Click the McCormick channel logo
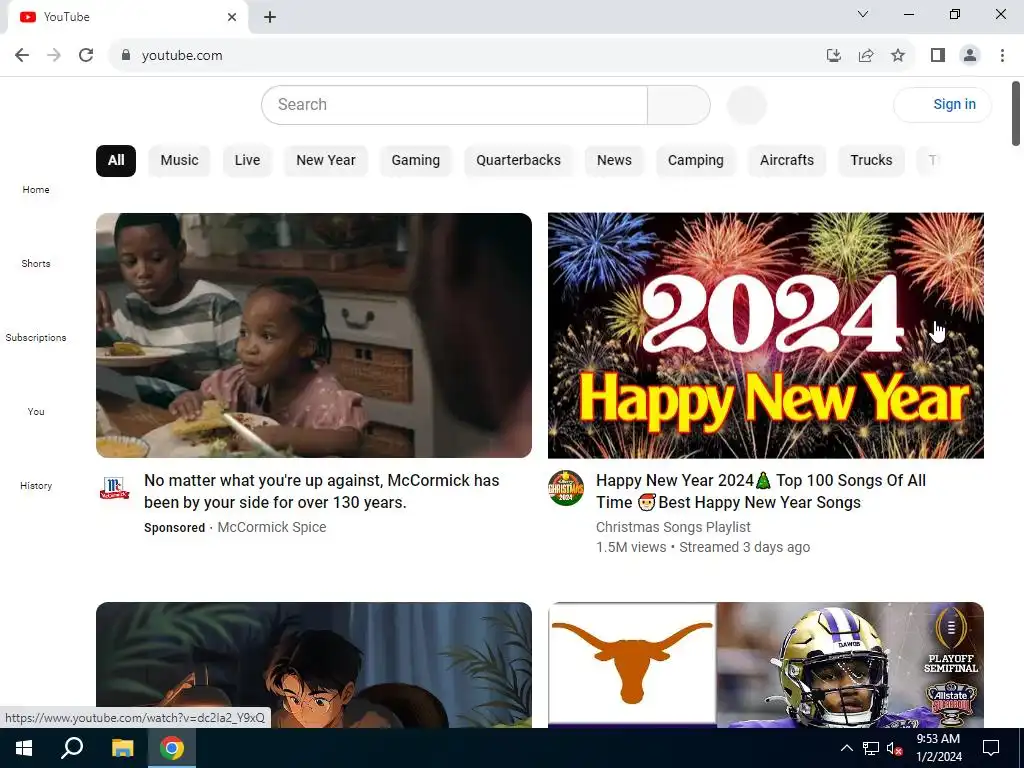Screen dimensions: 1024x768 point(114,488)
